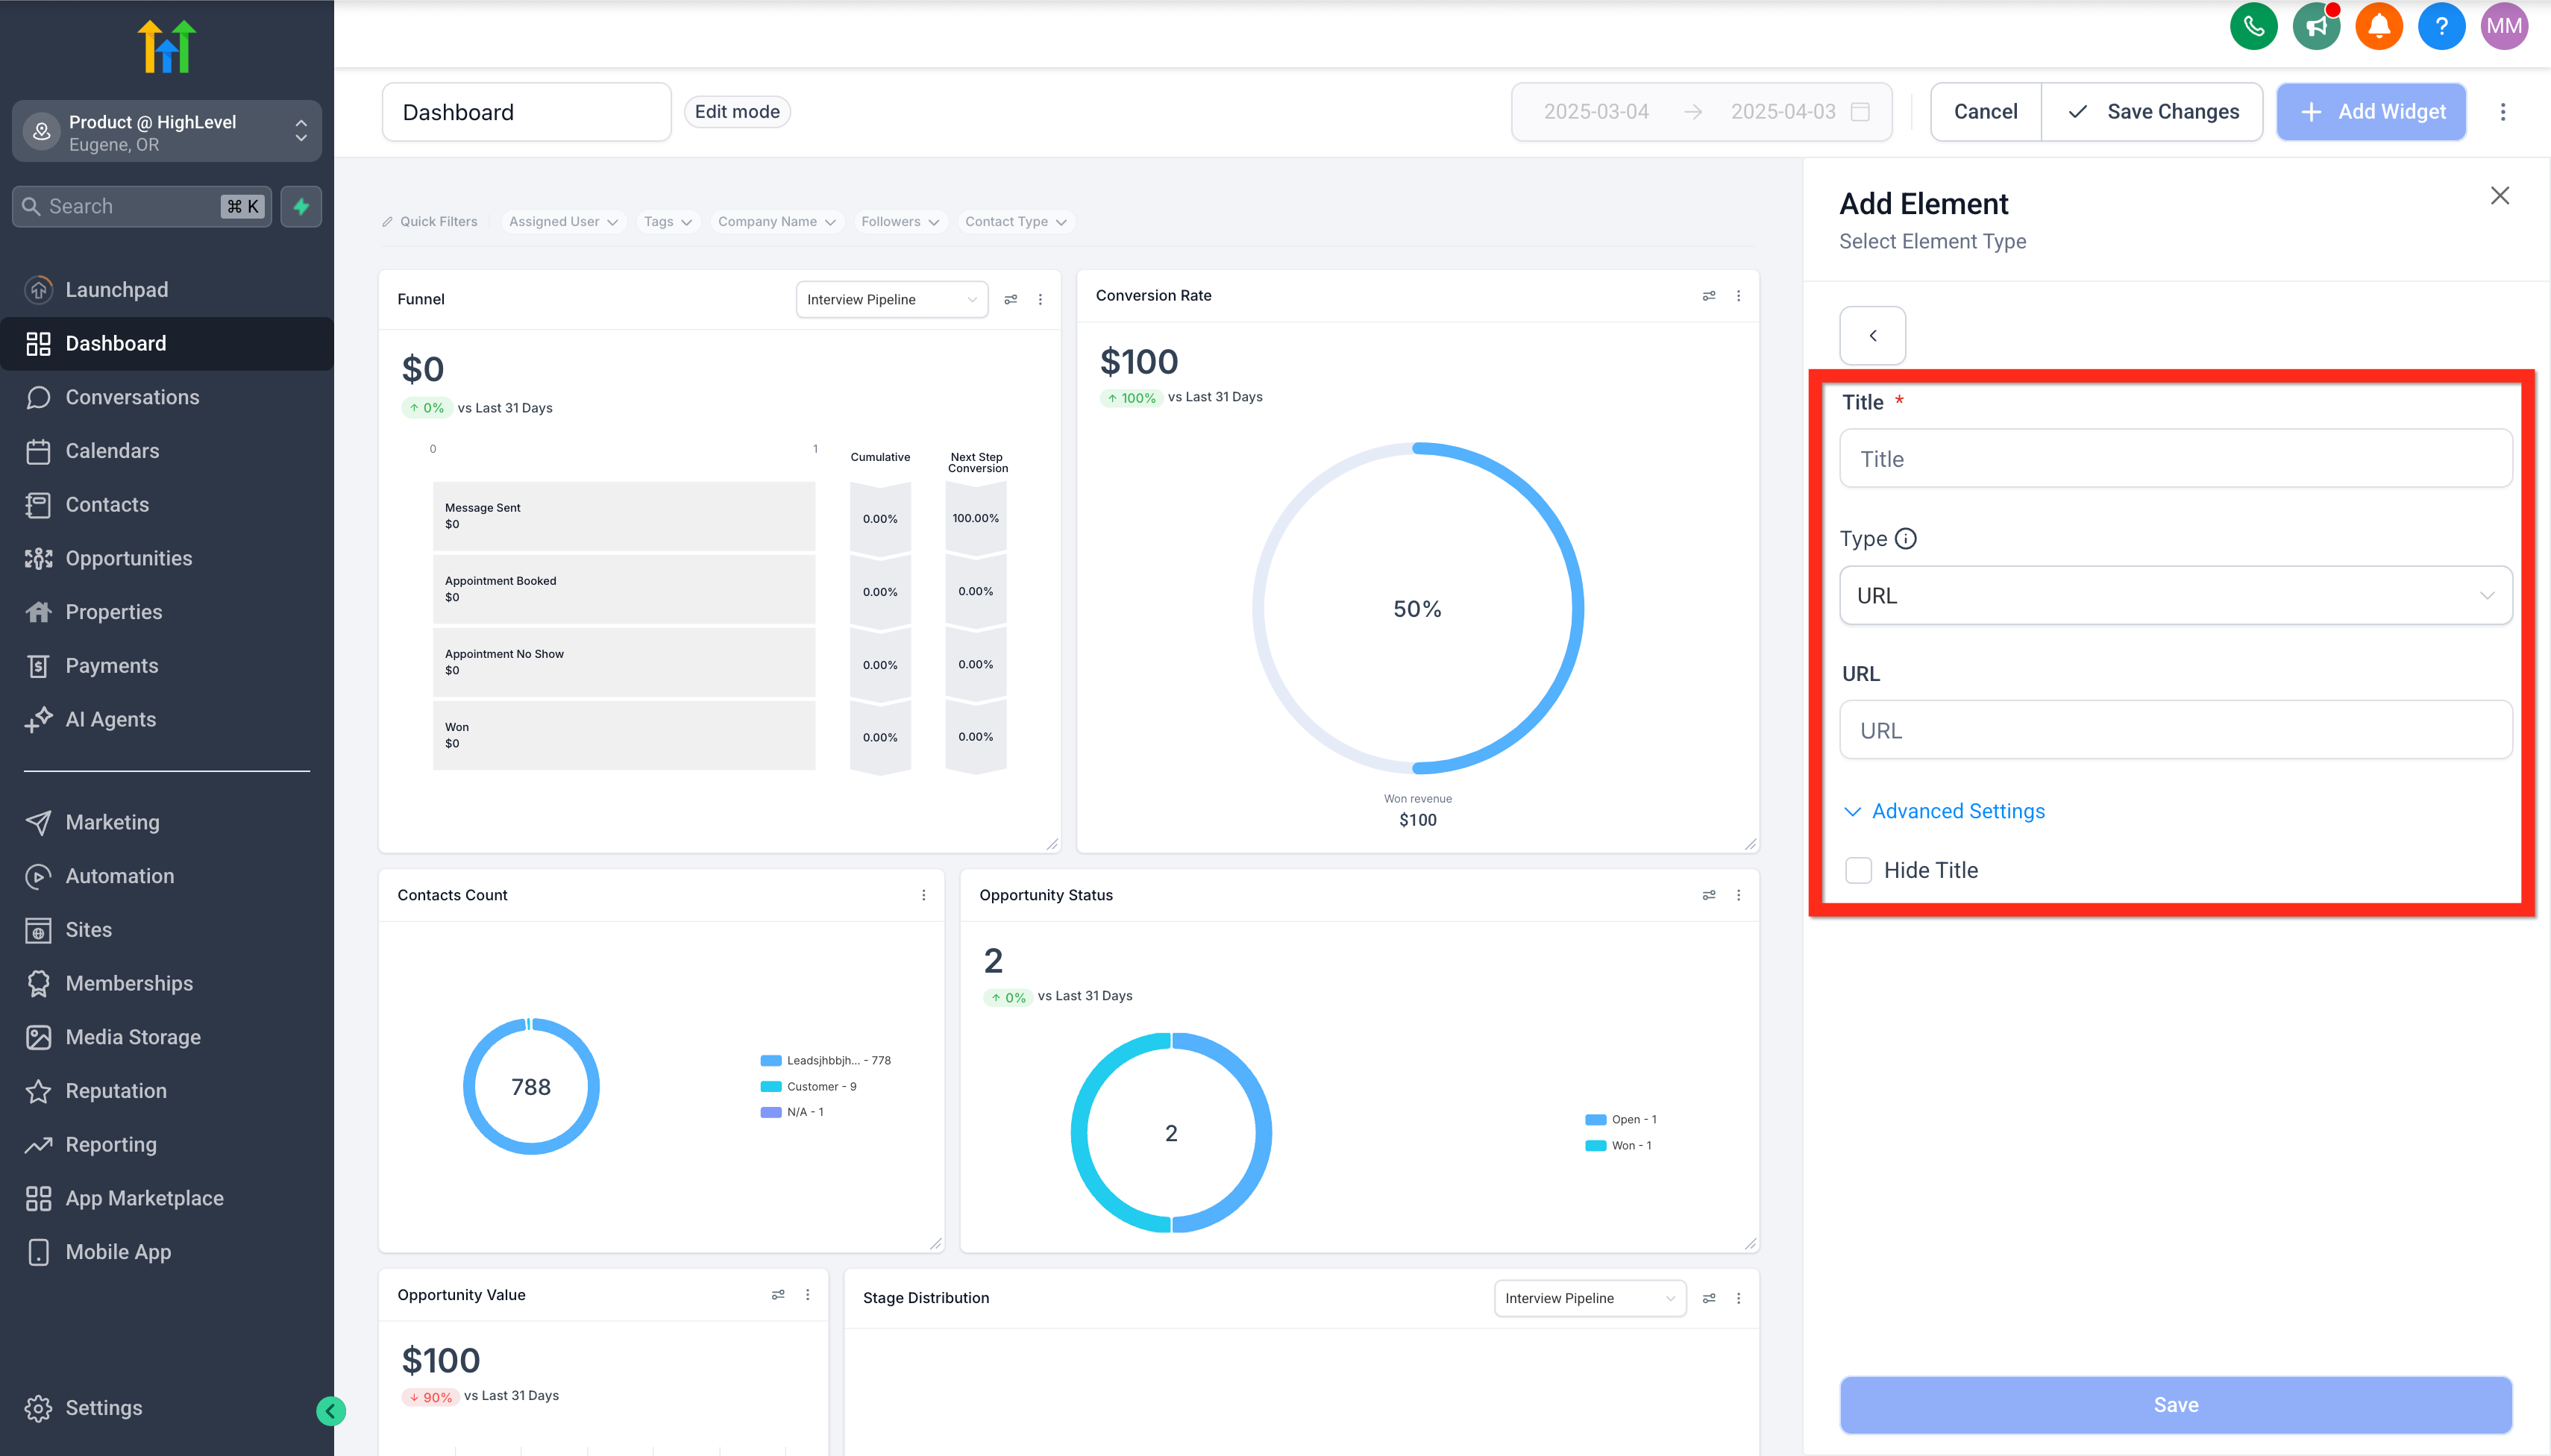Open Assigned User quick filter dropdown
The width and height of the screenshot is (2551, 1456).
click(563, 222)
